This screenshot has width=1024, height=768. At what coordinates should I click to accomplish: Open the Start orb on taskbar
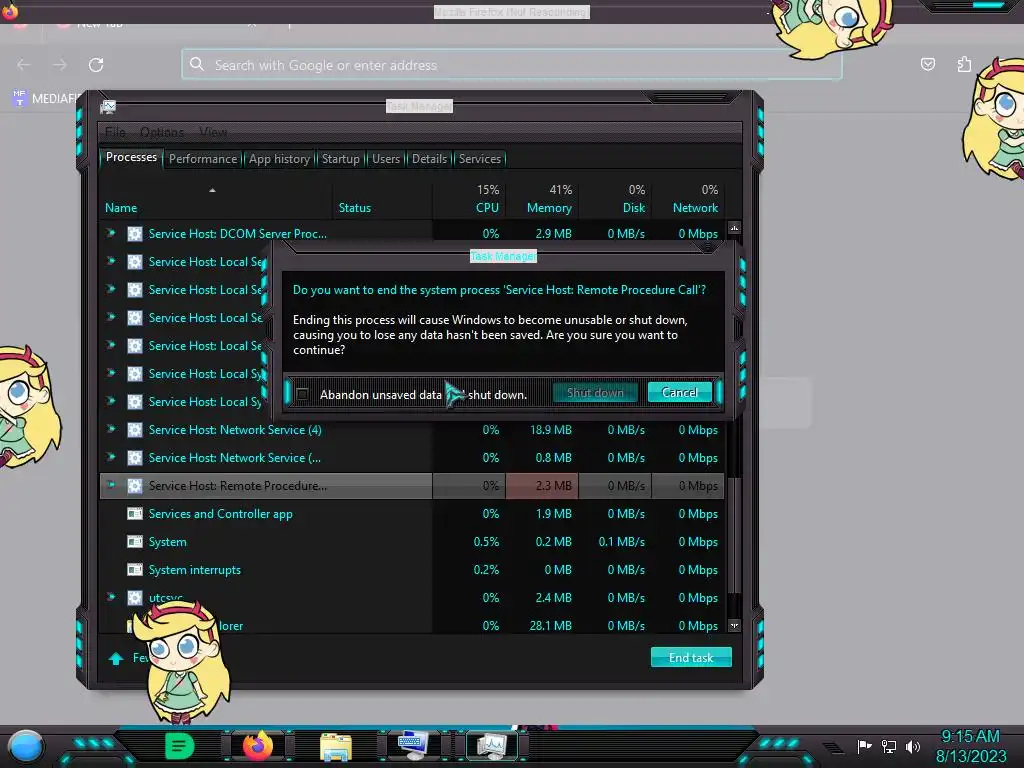click(26, 746)
